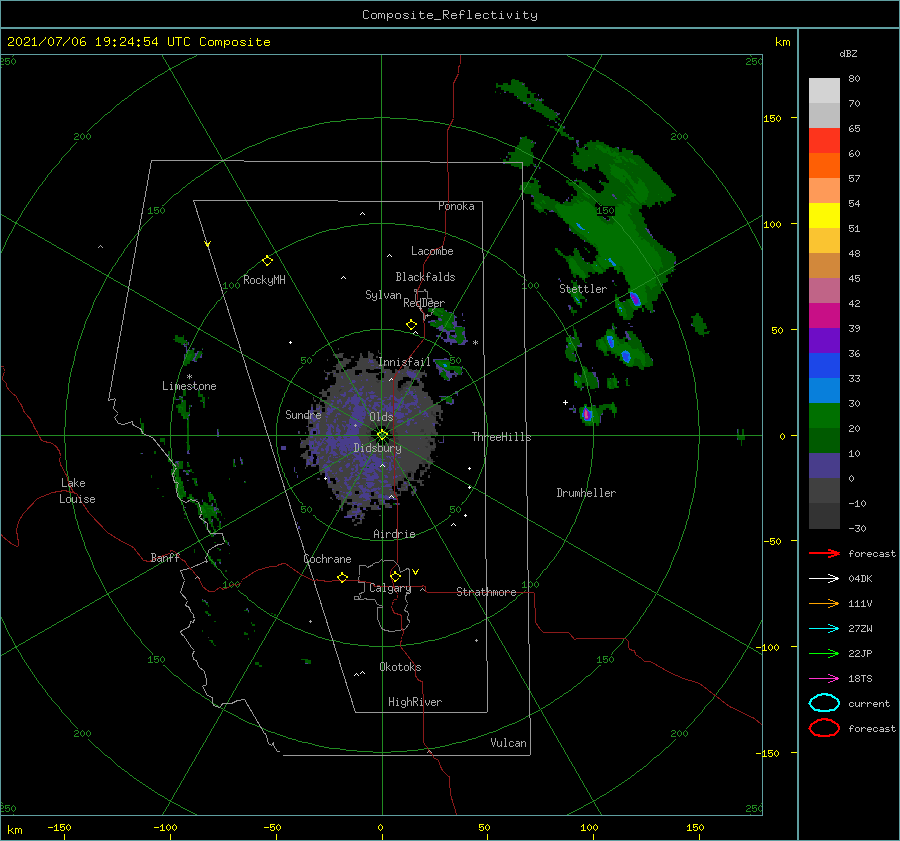Click the yellow diamond marker below Cochrane
This screenshot has height=841, width=900.
coord(342,578)
